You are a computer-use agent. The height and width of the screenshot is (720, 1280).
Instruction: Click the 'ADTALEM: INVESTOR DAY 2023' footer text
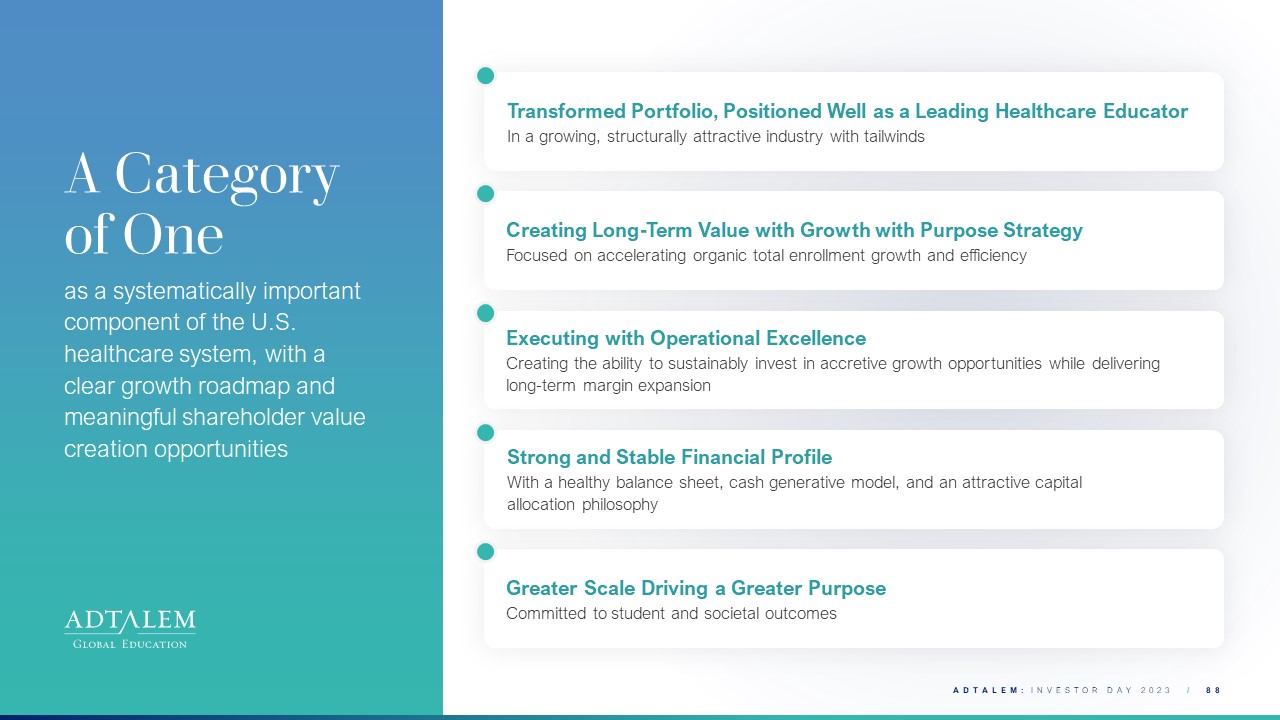[1062, 690]
